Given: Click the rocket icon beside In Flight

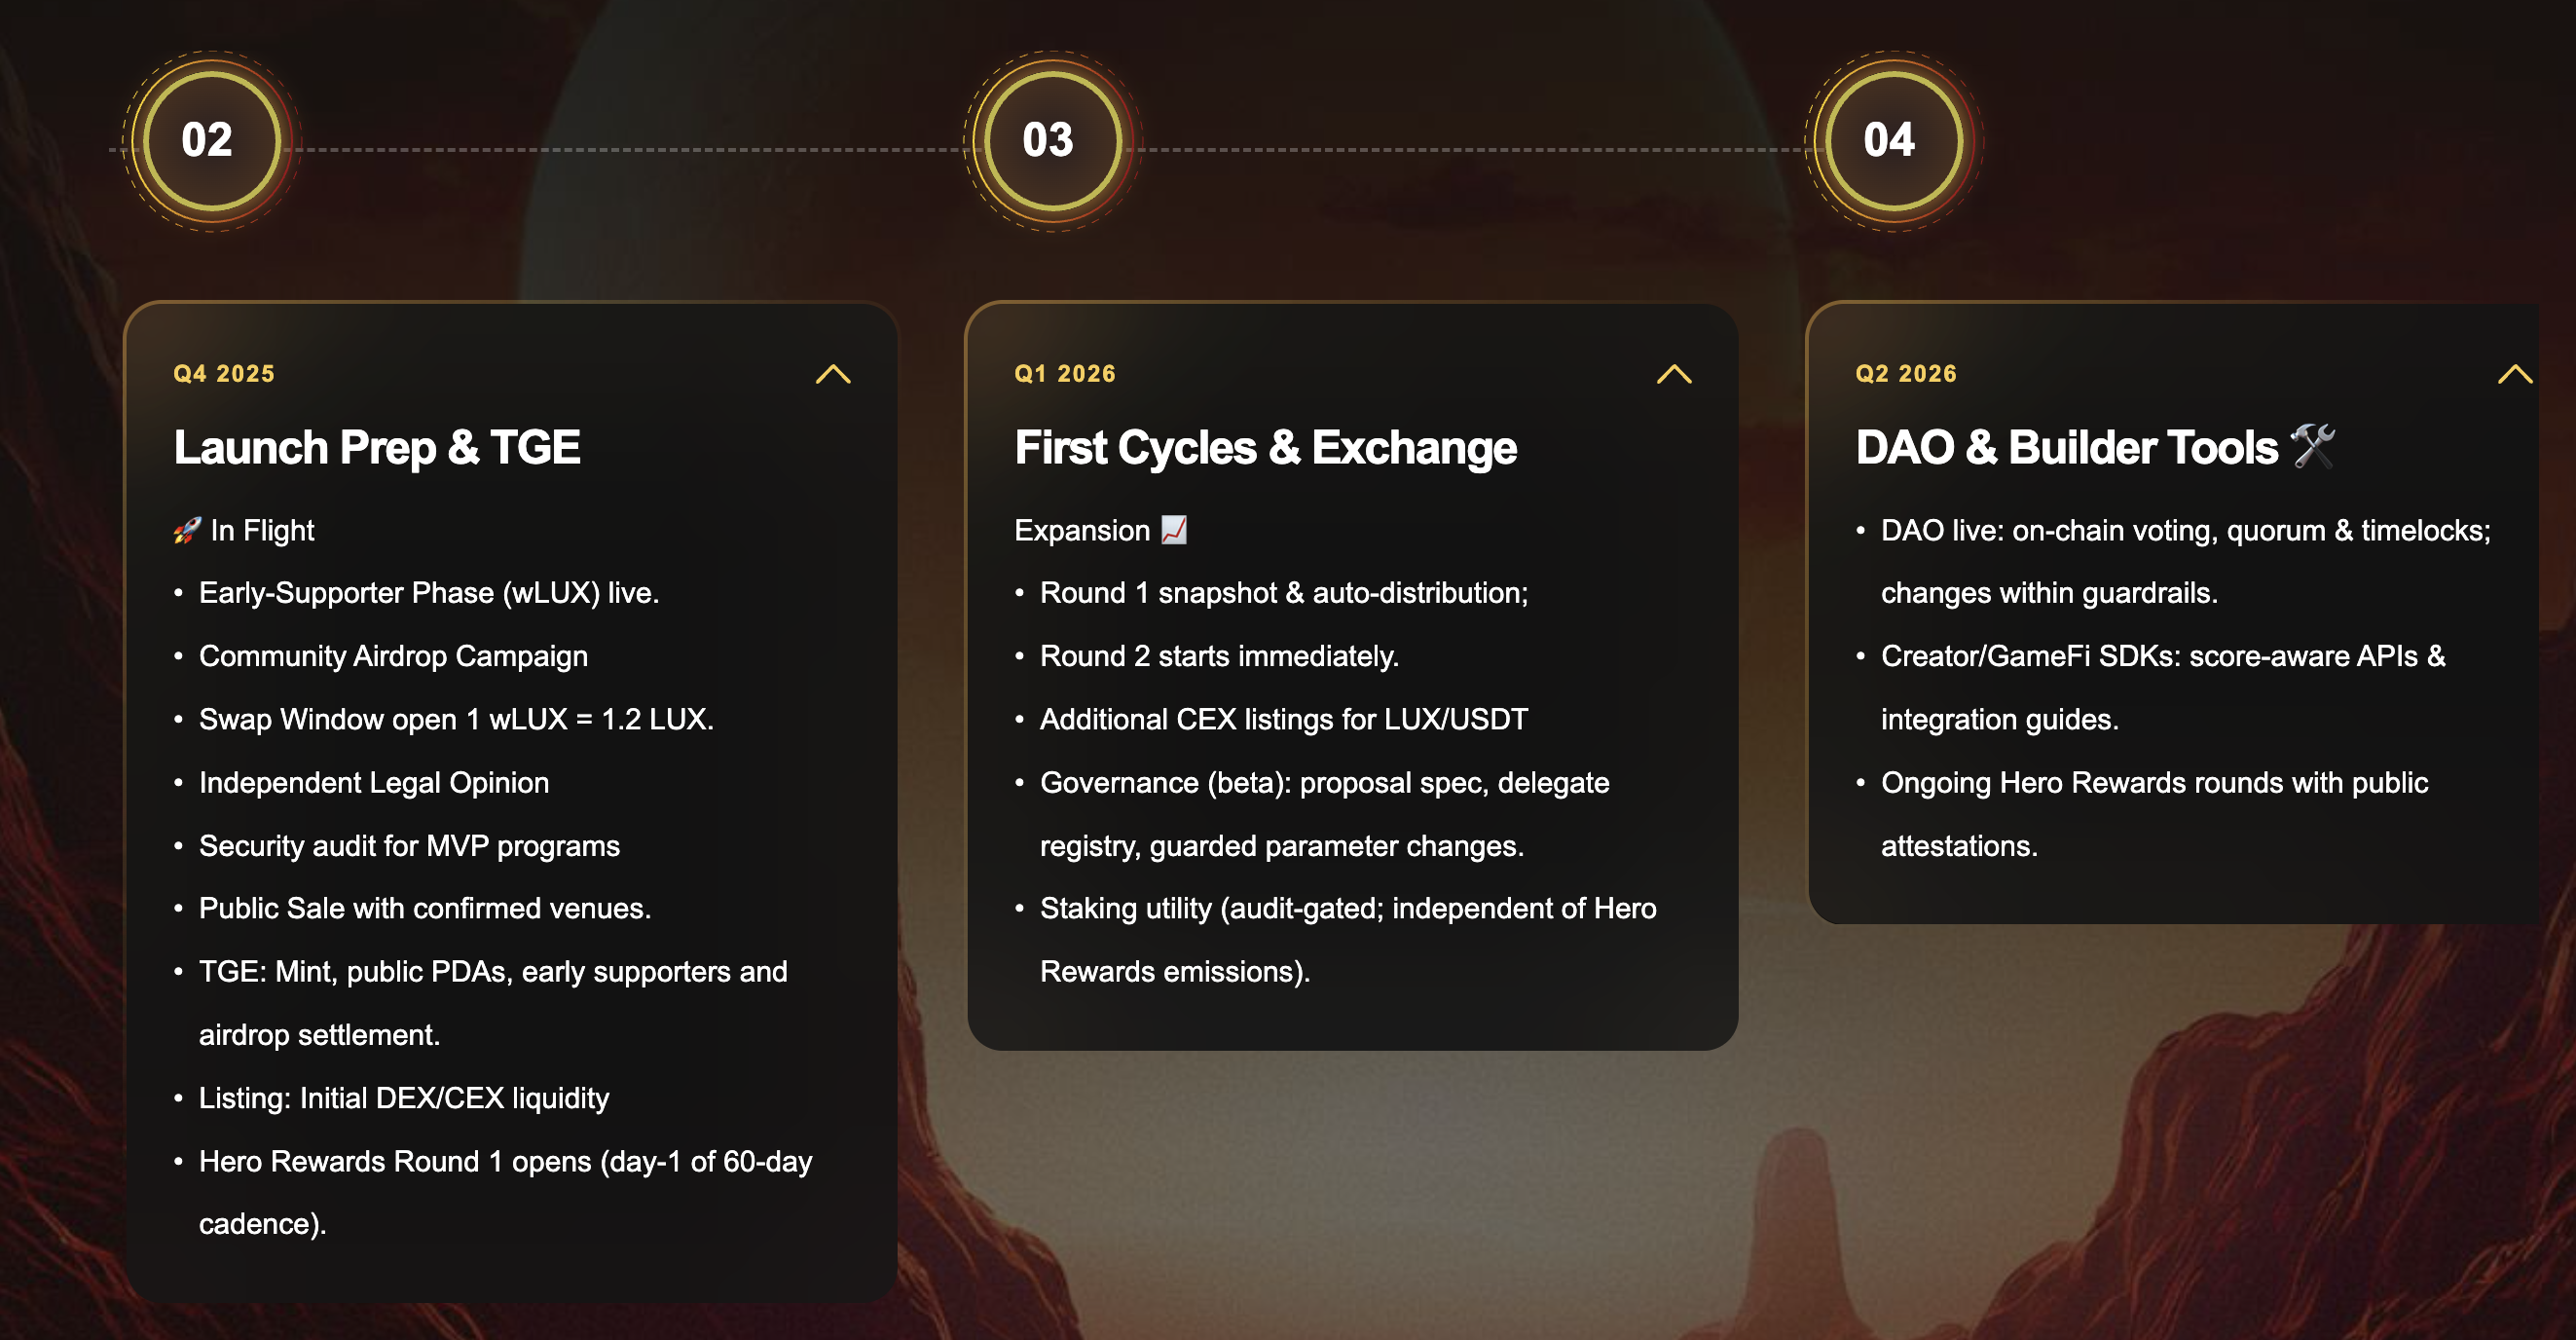Looking at the screenshot, I should point(187,530).
